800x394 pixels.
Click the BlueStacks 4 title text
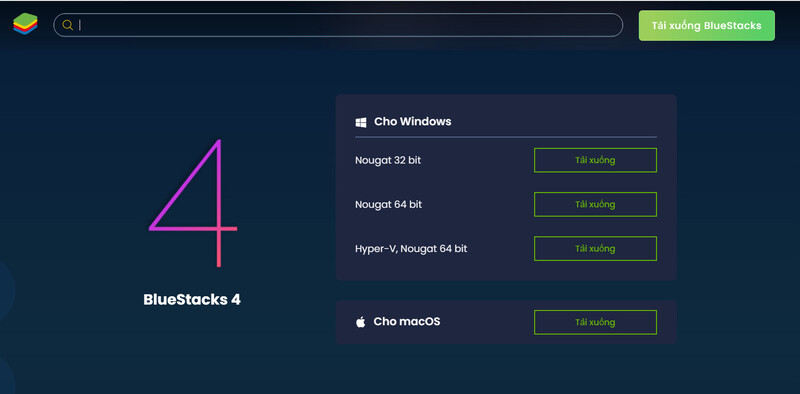point(192,300)
